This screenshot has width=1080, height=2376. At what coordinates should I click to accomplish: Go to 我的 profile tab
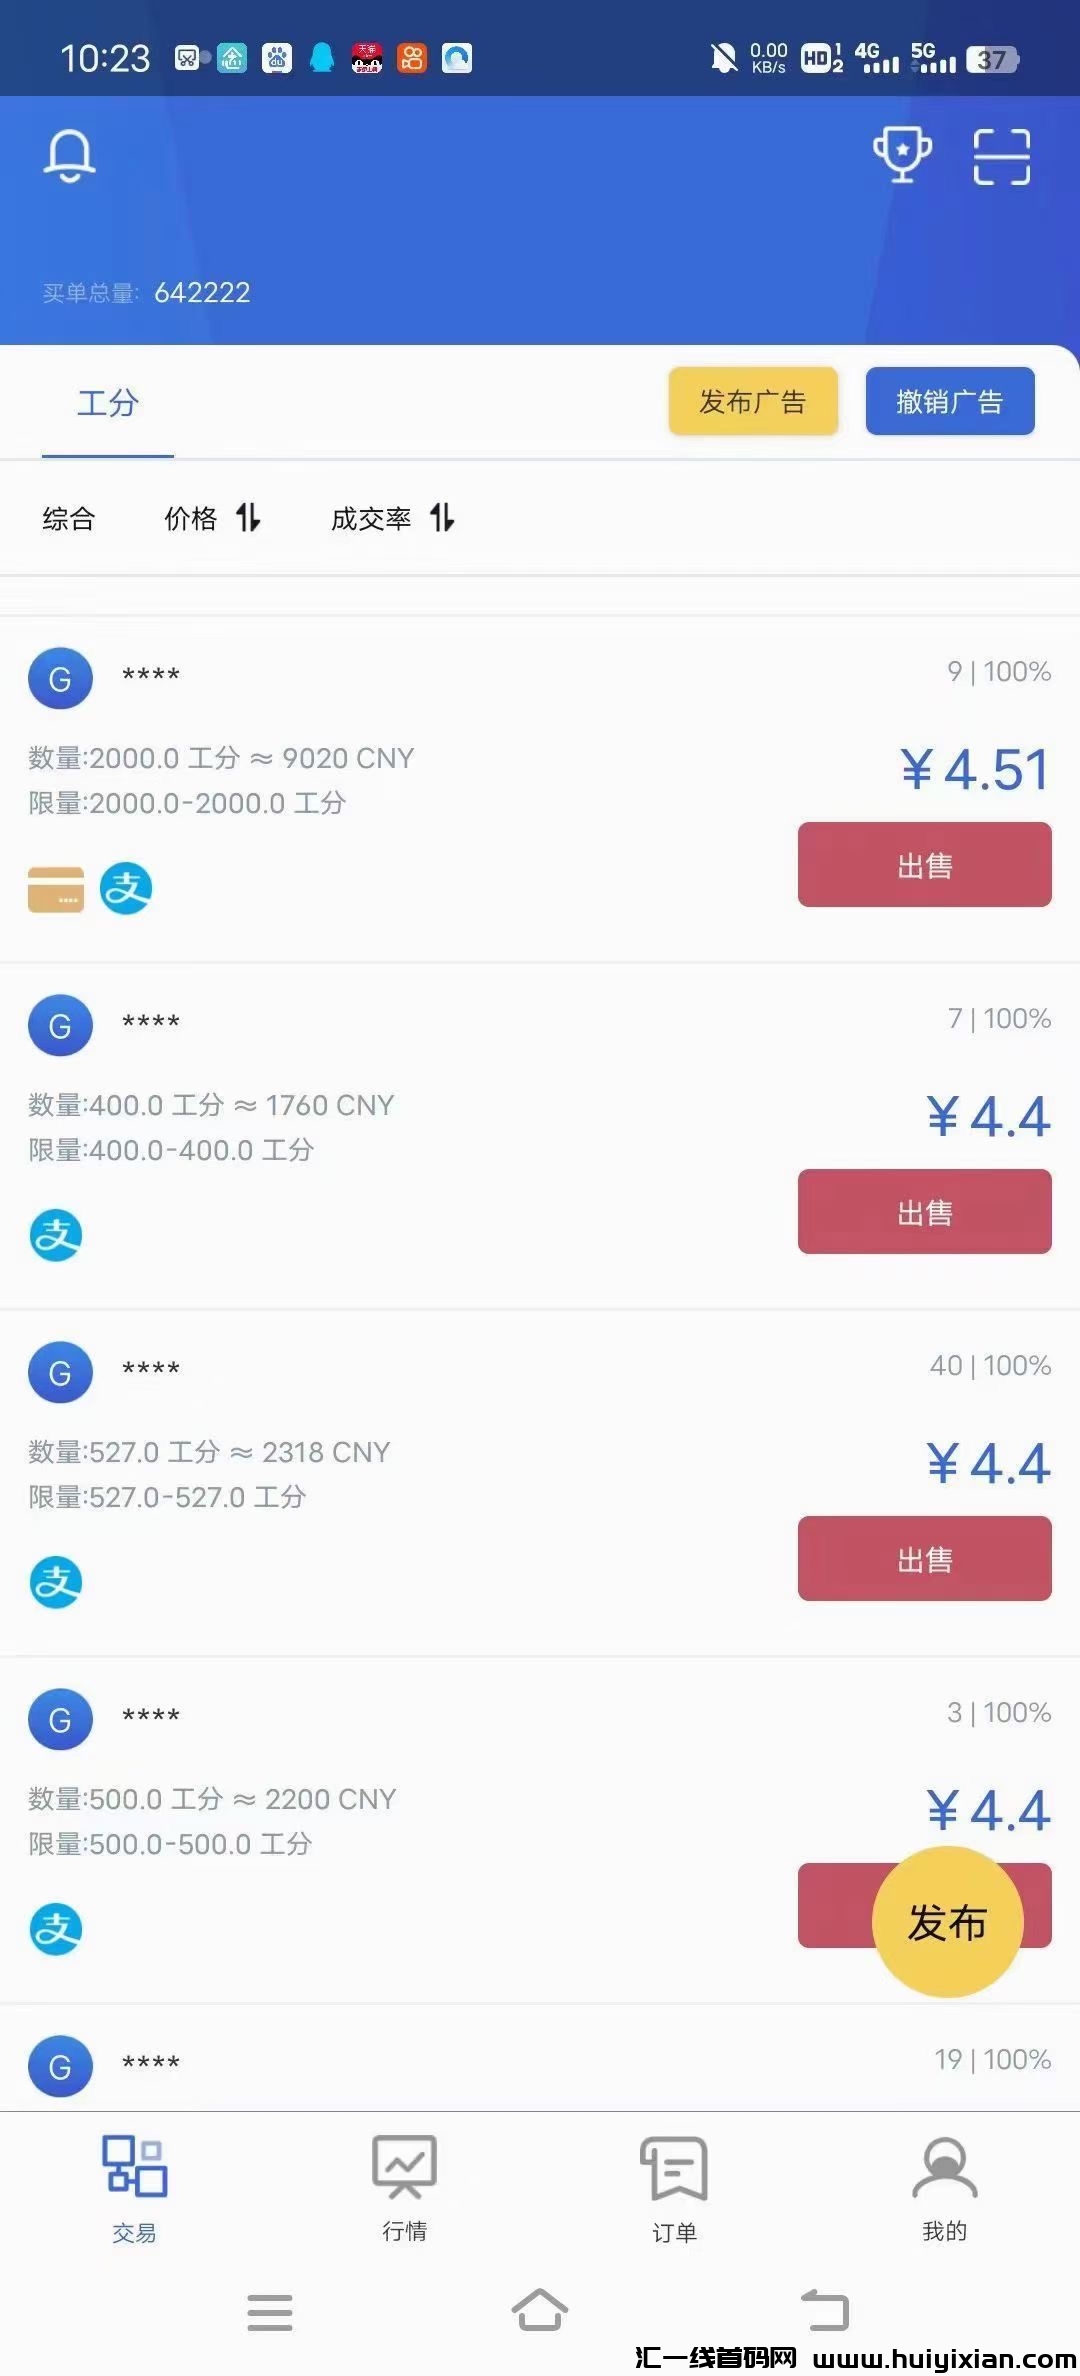point(944,2187)
